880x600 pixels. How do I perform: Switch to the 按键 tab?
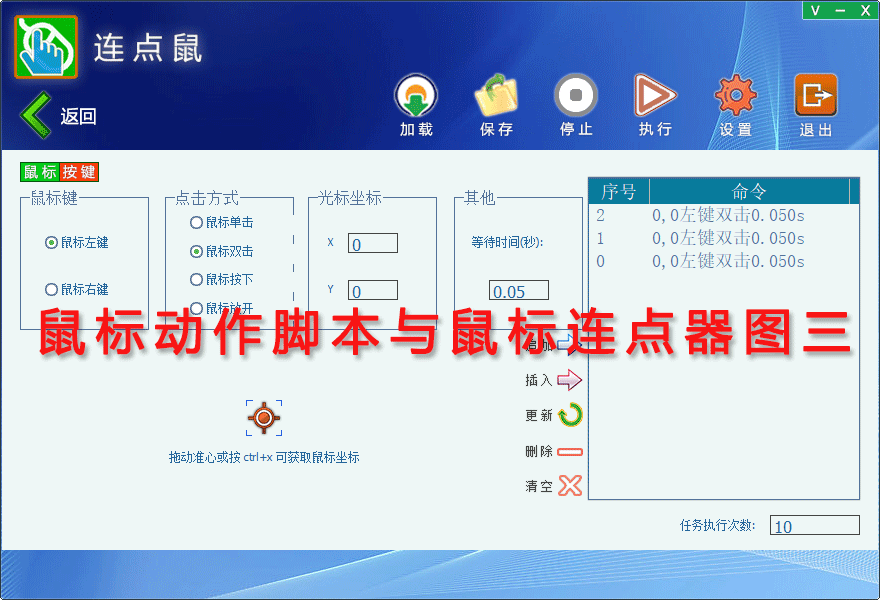click(79, 172)
